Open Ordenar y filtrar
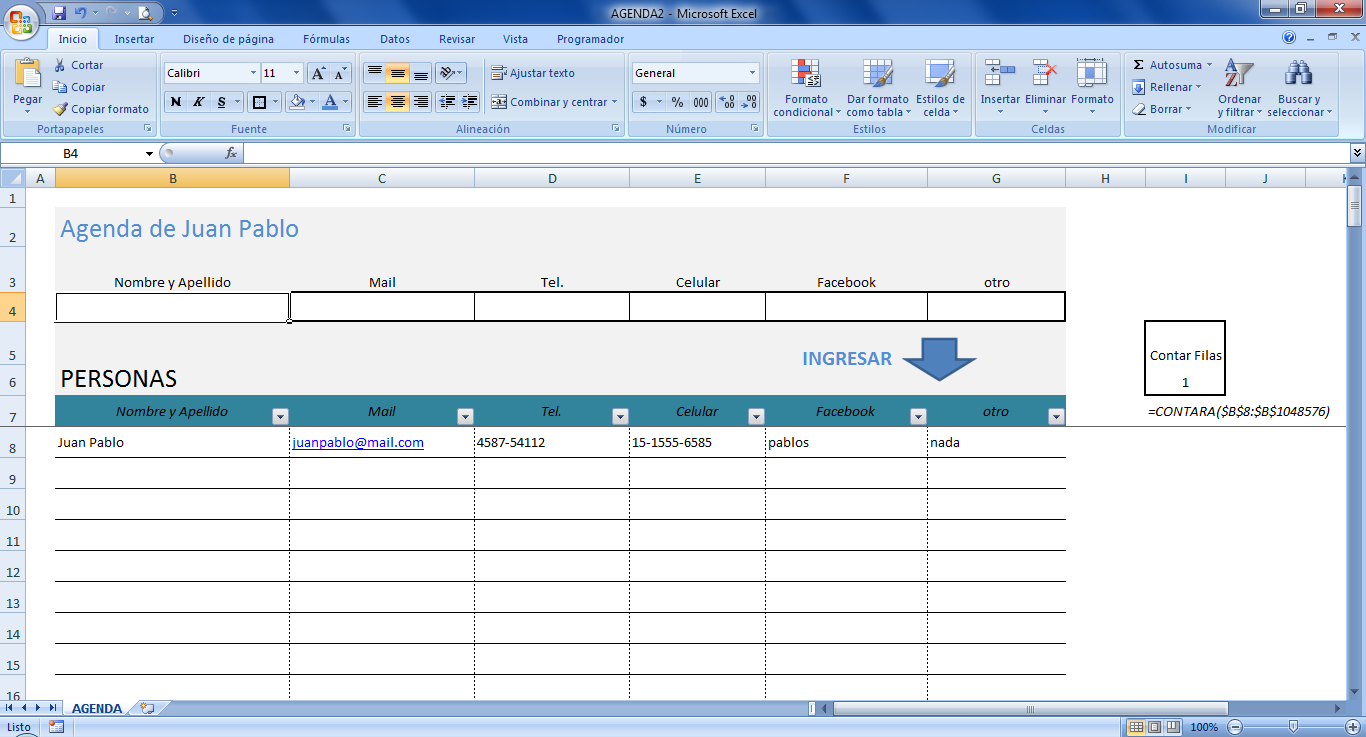 coord(1239,88)
